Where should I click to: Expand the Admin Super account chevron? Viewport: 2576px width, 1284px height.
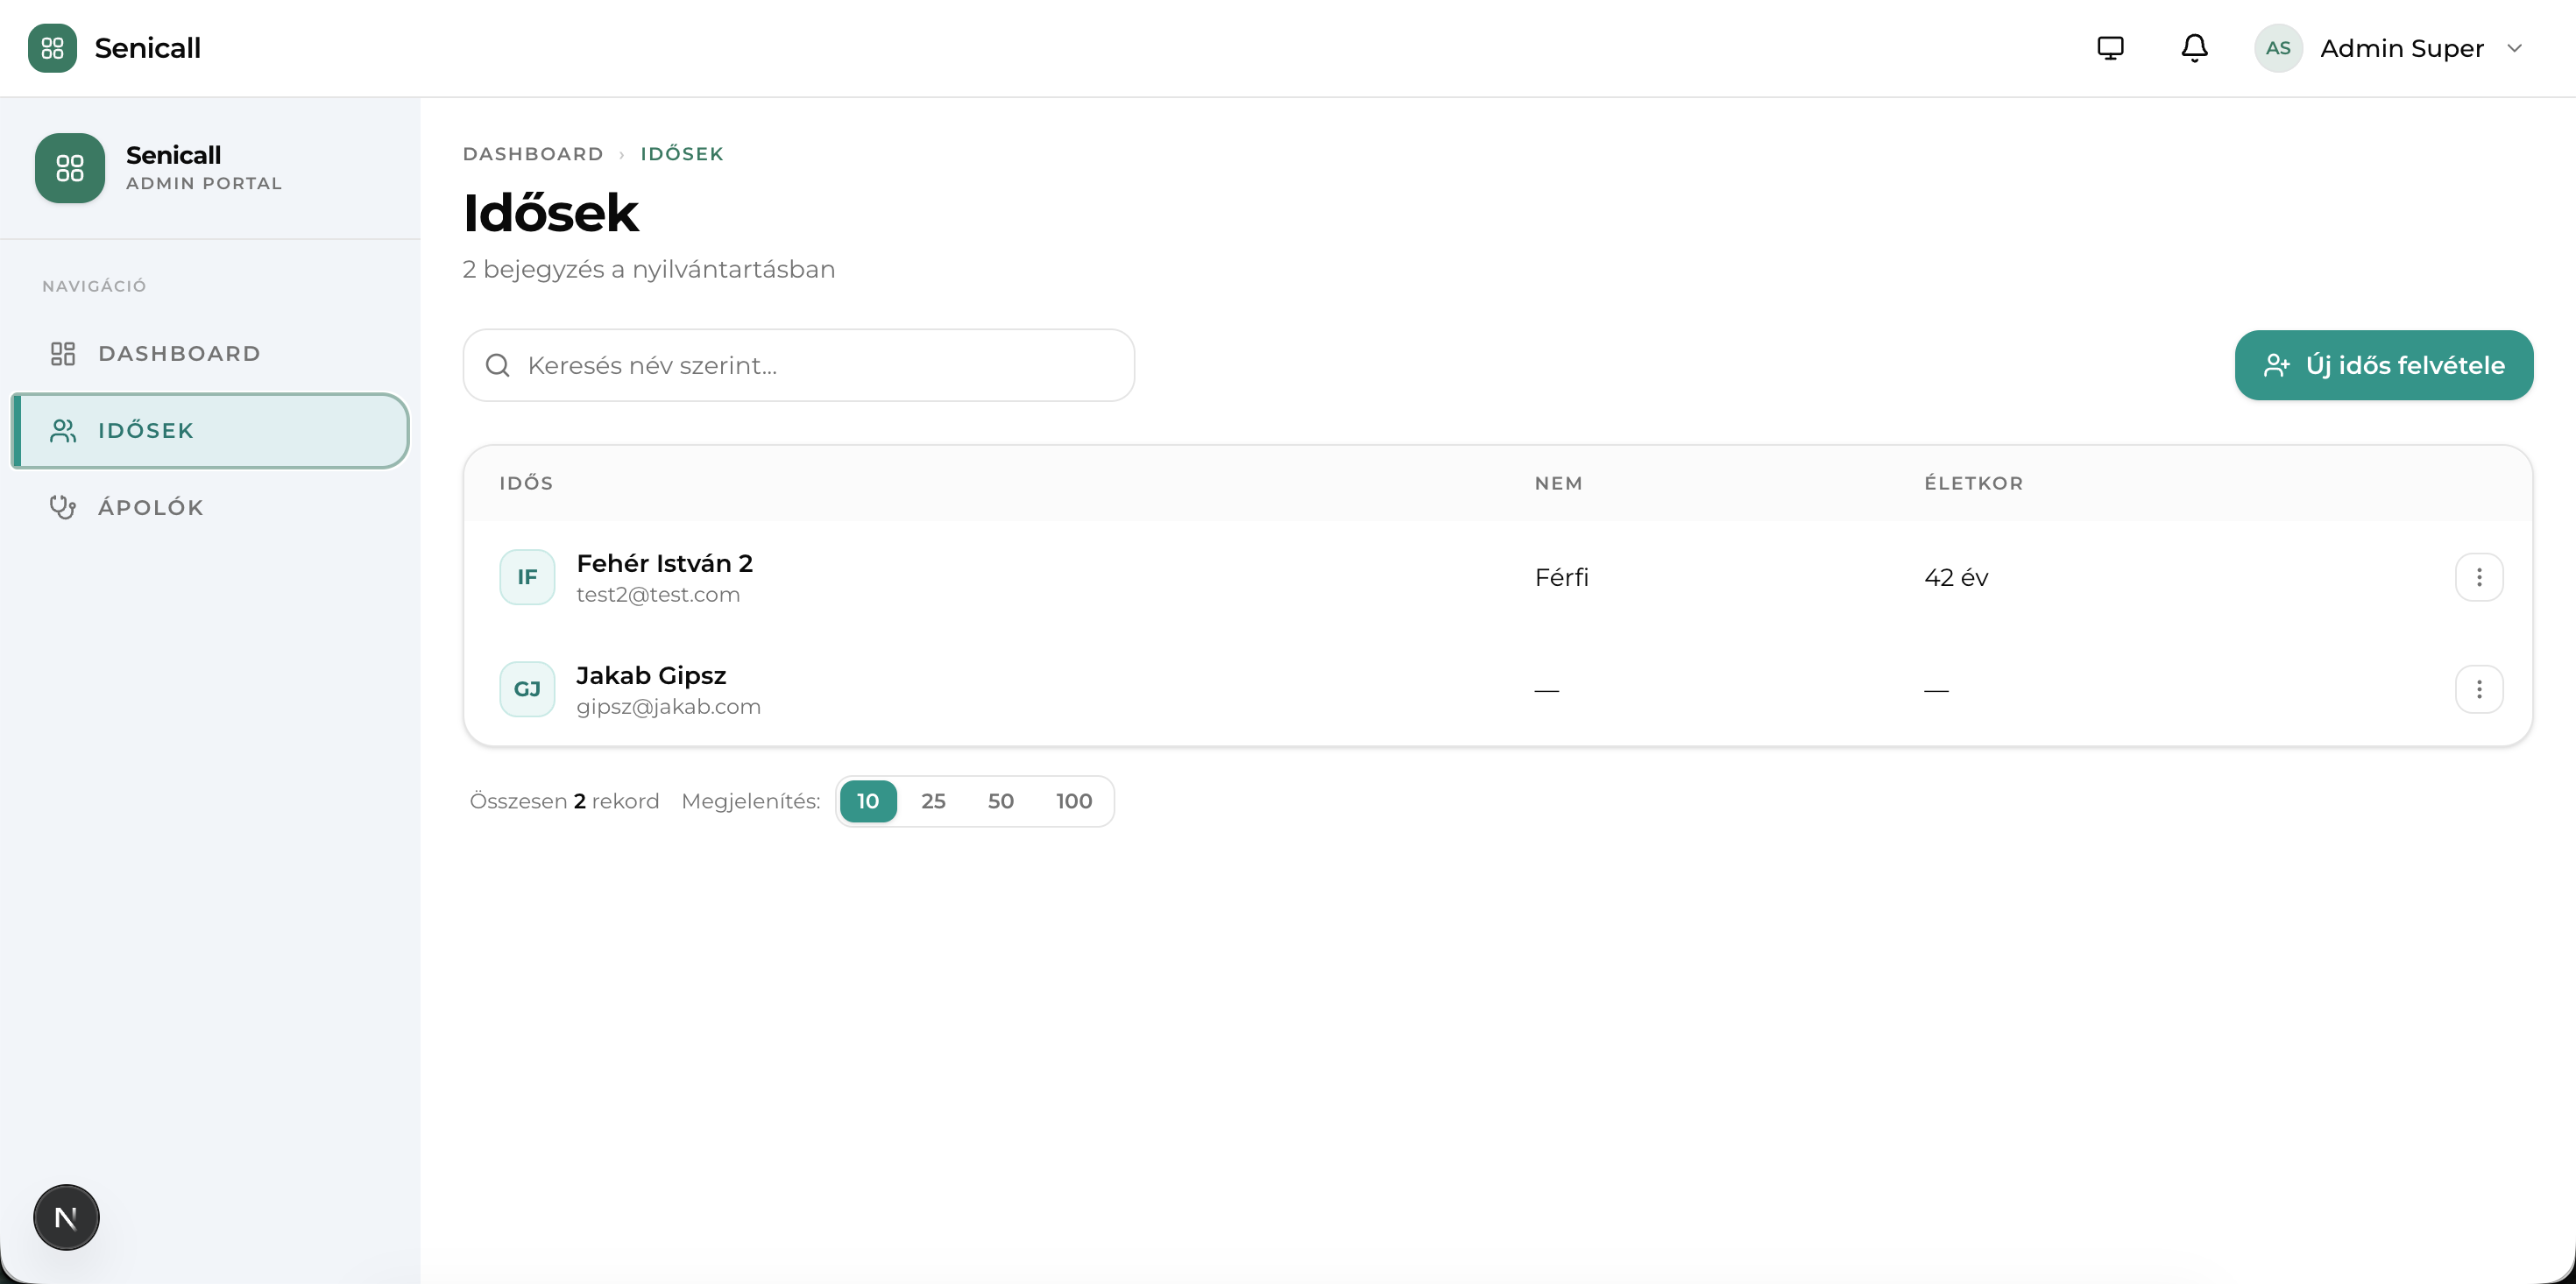2514,48
